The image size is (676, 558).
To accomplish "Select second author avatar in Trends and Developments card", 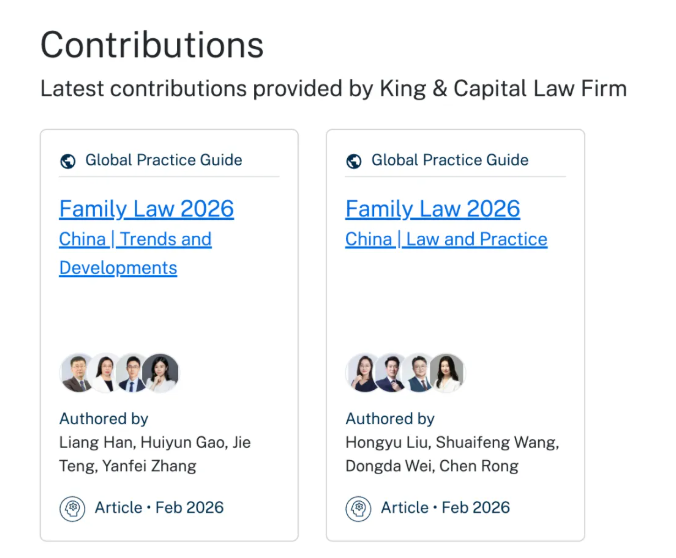I will pyautogui.click(x=105, y=373).
